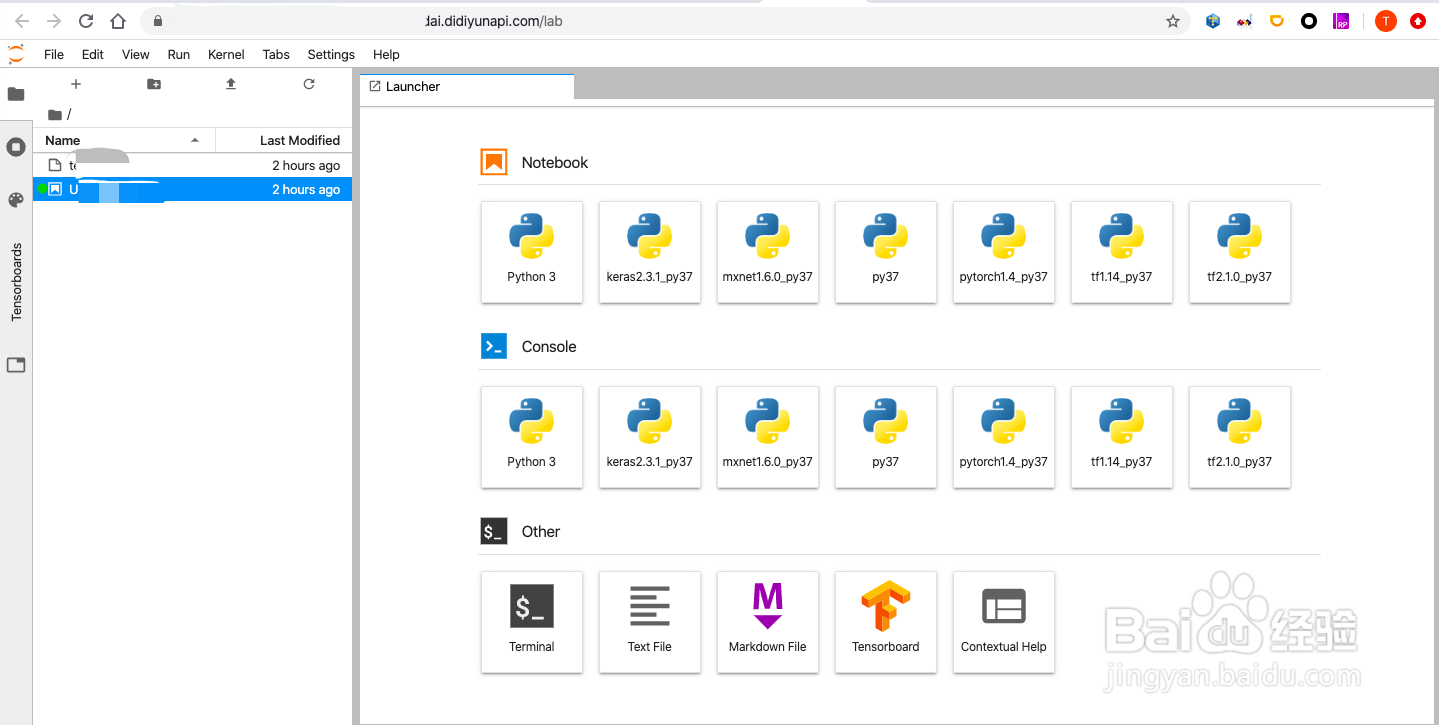The width and height of the screenshot is (1439, 725).
Task: Click the new launcher plus icon
Action: pos(76,85)
